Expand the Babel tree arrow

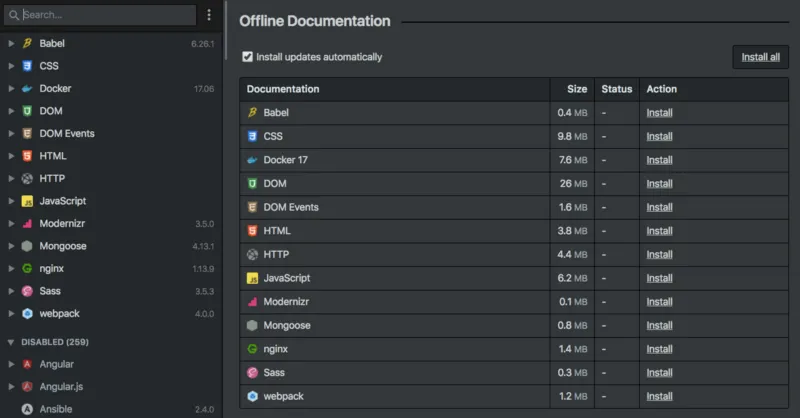(x=11, y=43)
